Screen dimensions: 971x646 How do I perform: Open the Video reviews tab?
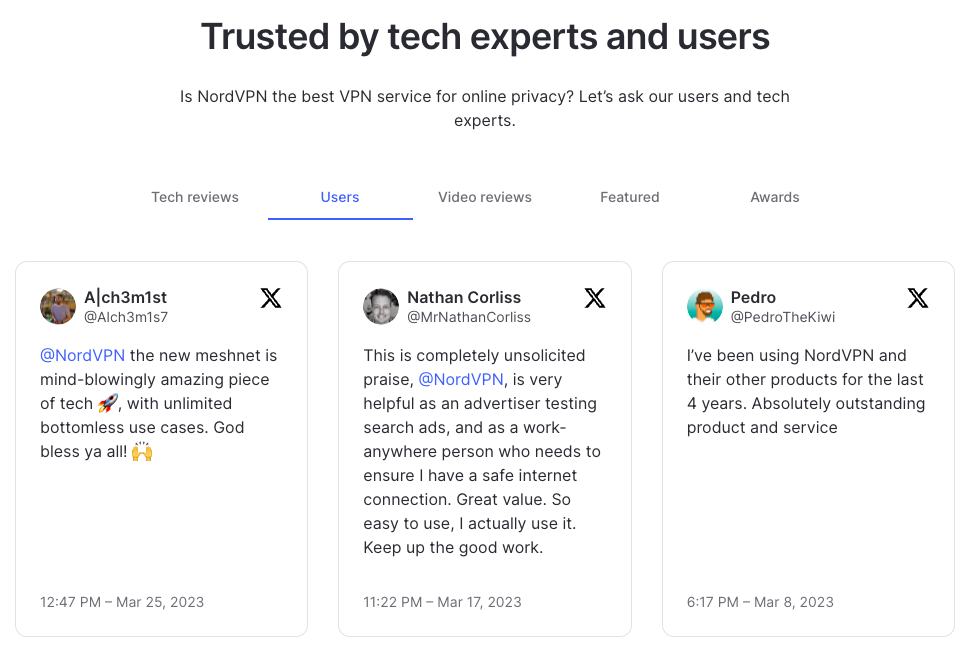[485, 197]
